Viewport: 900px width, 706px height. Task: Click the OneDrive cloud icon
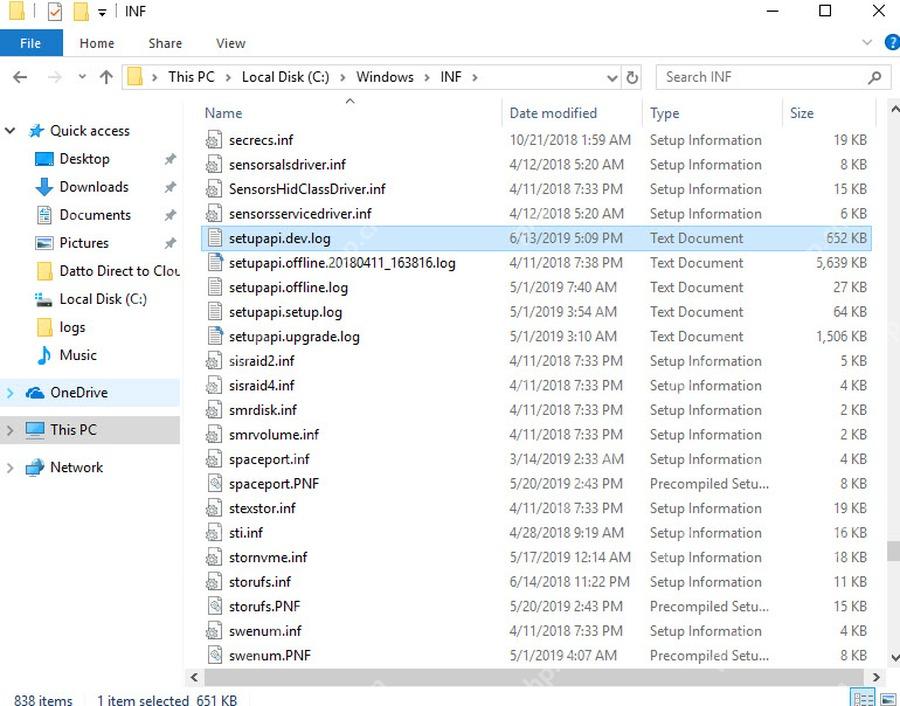pyautogui.click(x=35, y=393)
